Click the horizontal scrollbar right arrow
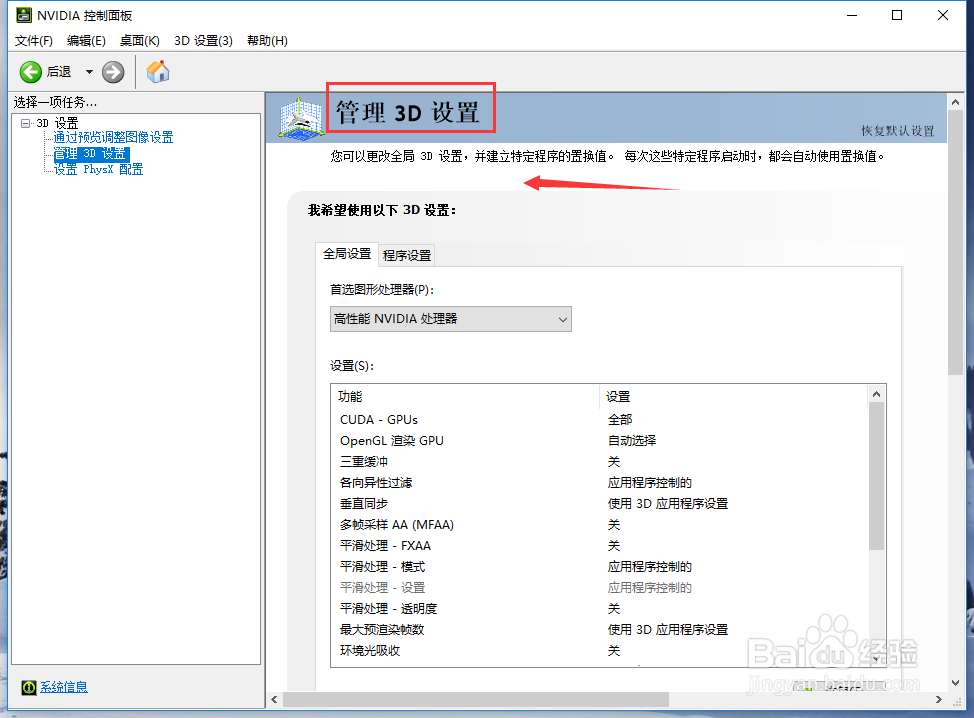Screen dimensions: 974x718 [939, 699]
